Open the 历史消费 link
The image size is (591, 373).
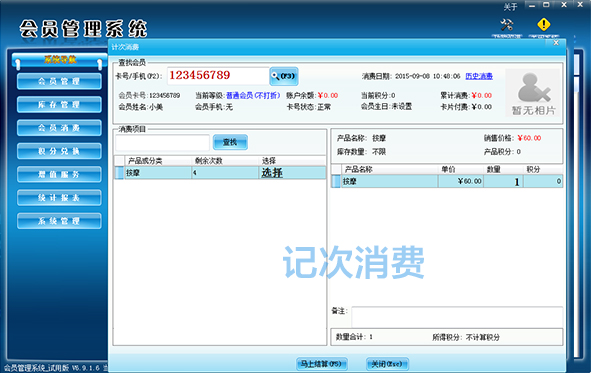point(479,76)
